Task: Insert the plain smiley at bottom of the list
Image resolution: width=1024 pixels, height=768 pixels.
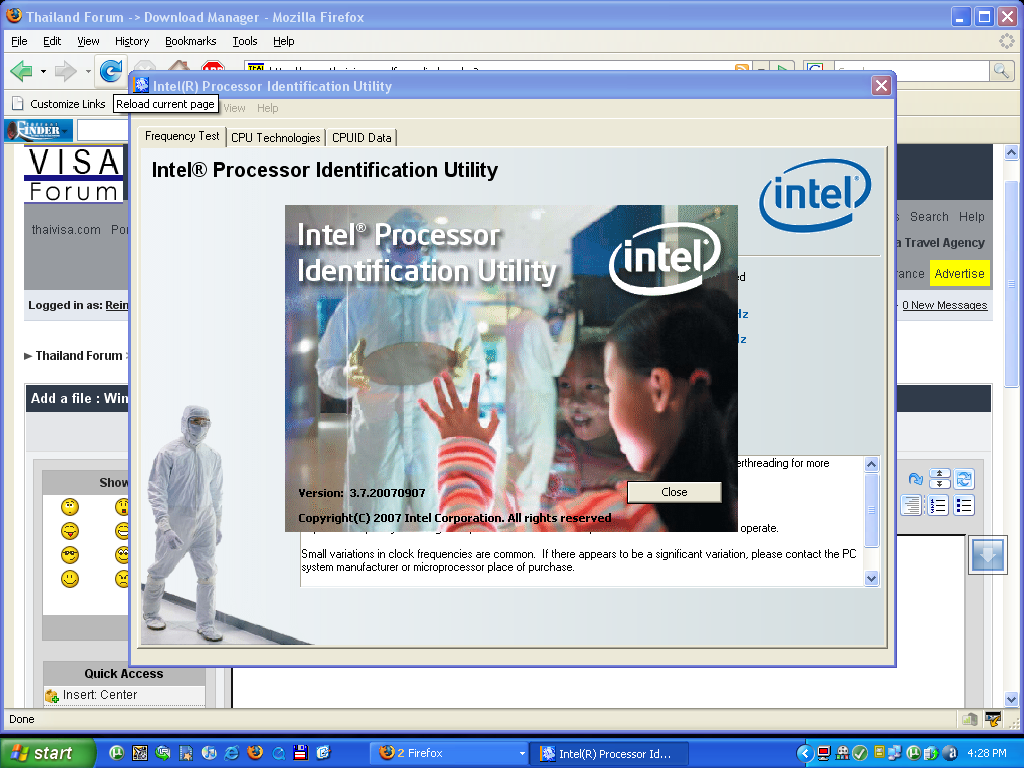Action: point(70,579)
